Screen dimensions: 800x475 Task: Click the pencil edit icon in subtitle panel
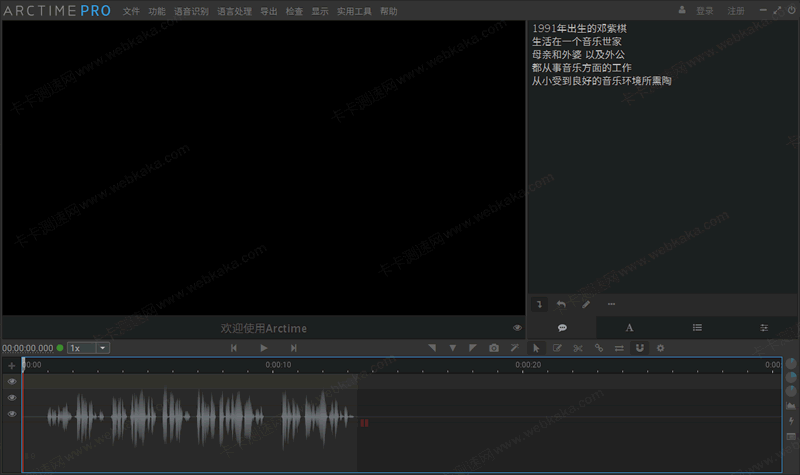click(x=586, y=304)
